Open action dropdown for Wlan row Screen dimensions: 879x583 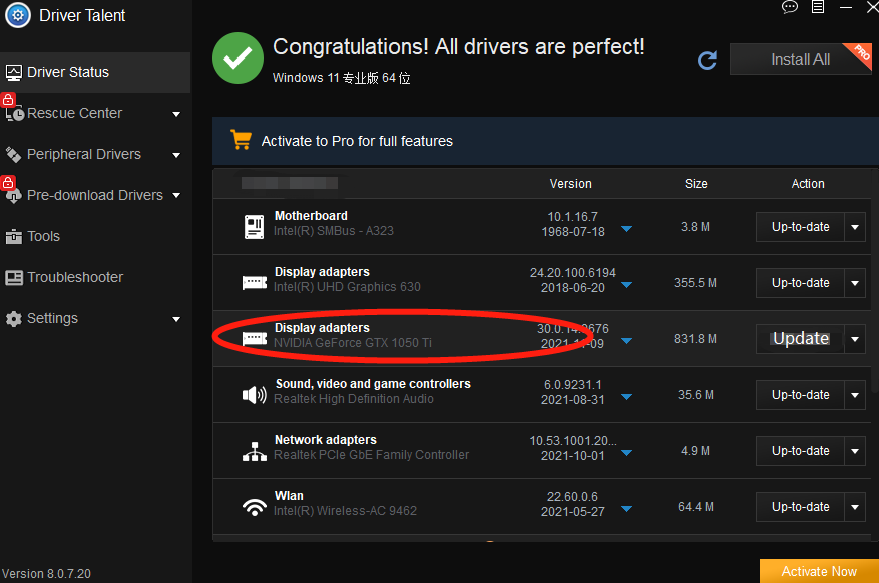[x=855, y=507]
